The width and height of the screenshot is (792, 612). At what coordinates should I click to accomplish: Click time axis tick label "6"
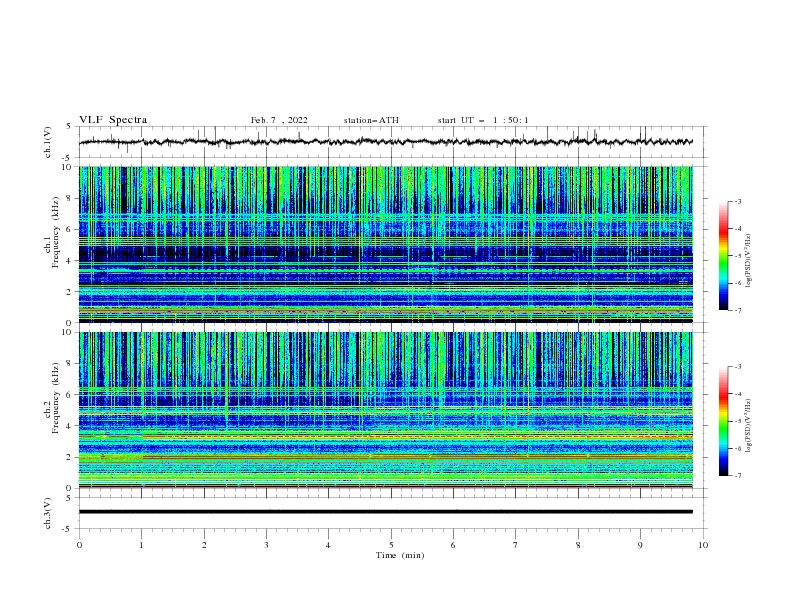click(453, 545)
